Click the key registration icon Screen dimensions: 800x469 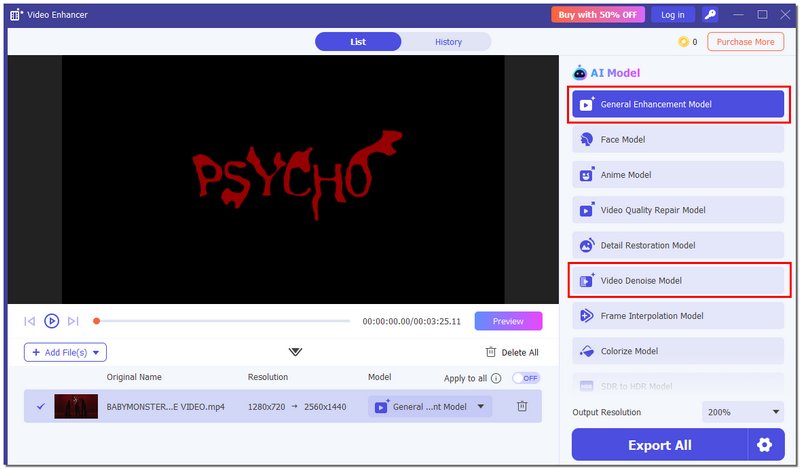(710, 14)
